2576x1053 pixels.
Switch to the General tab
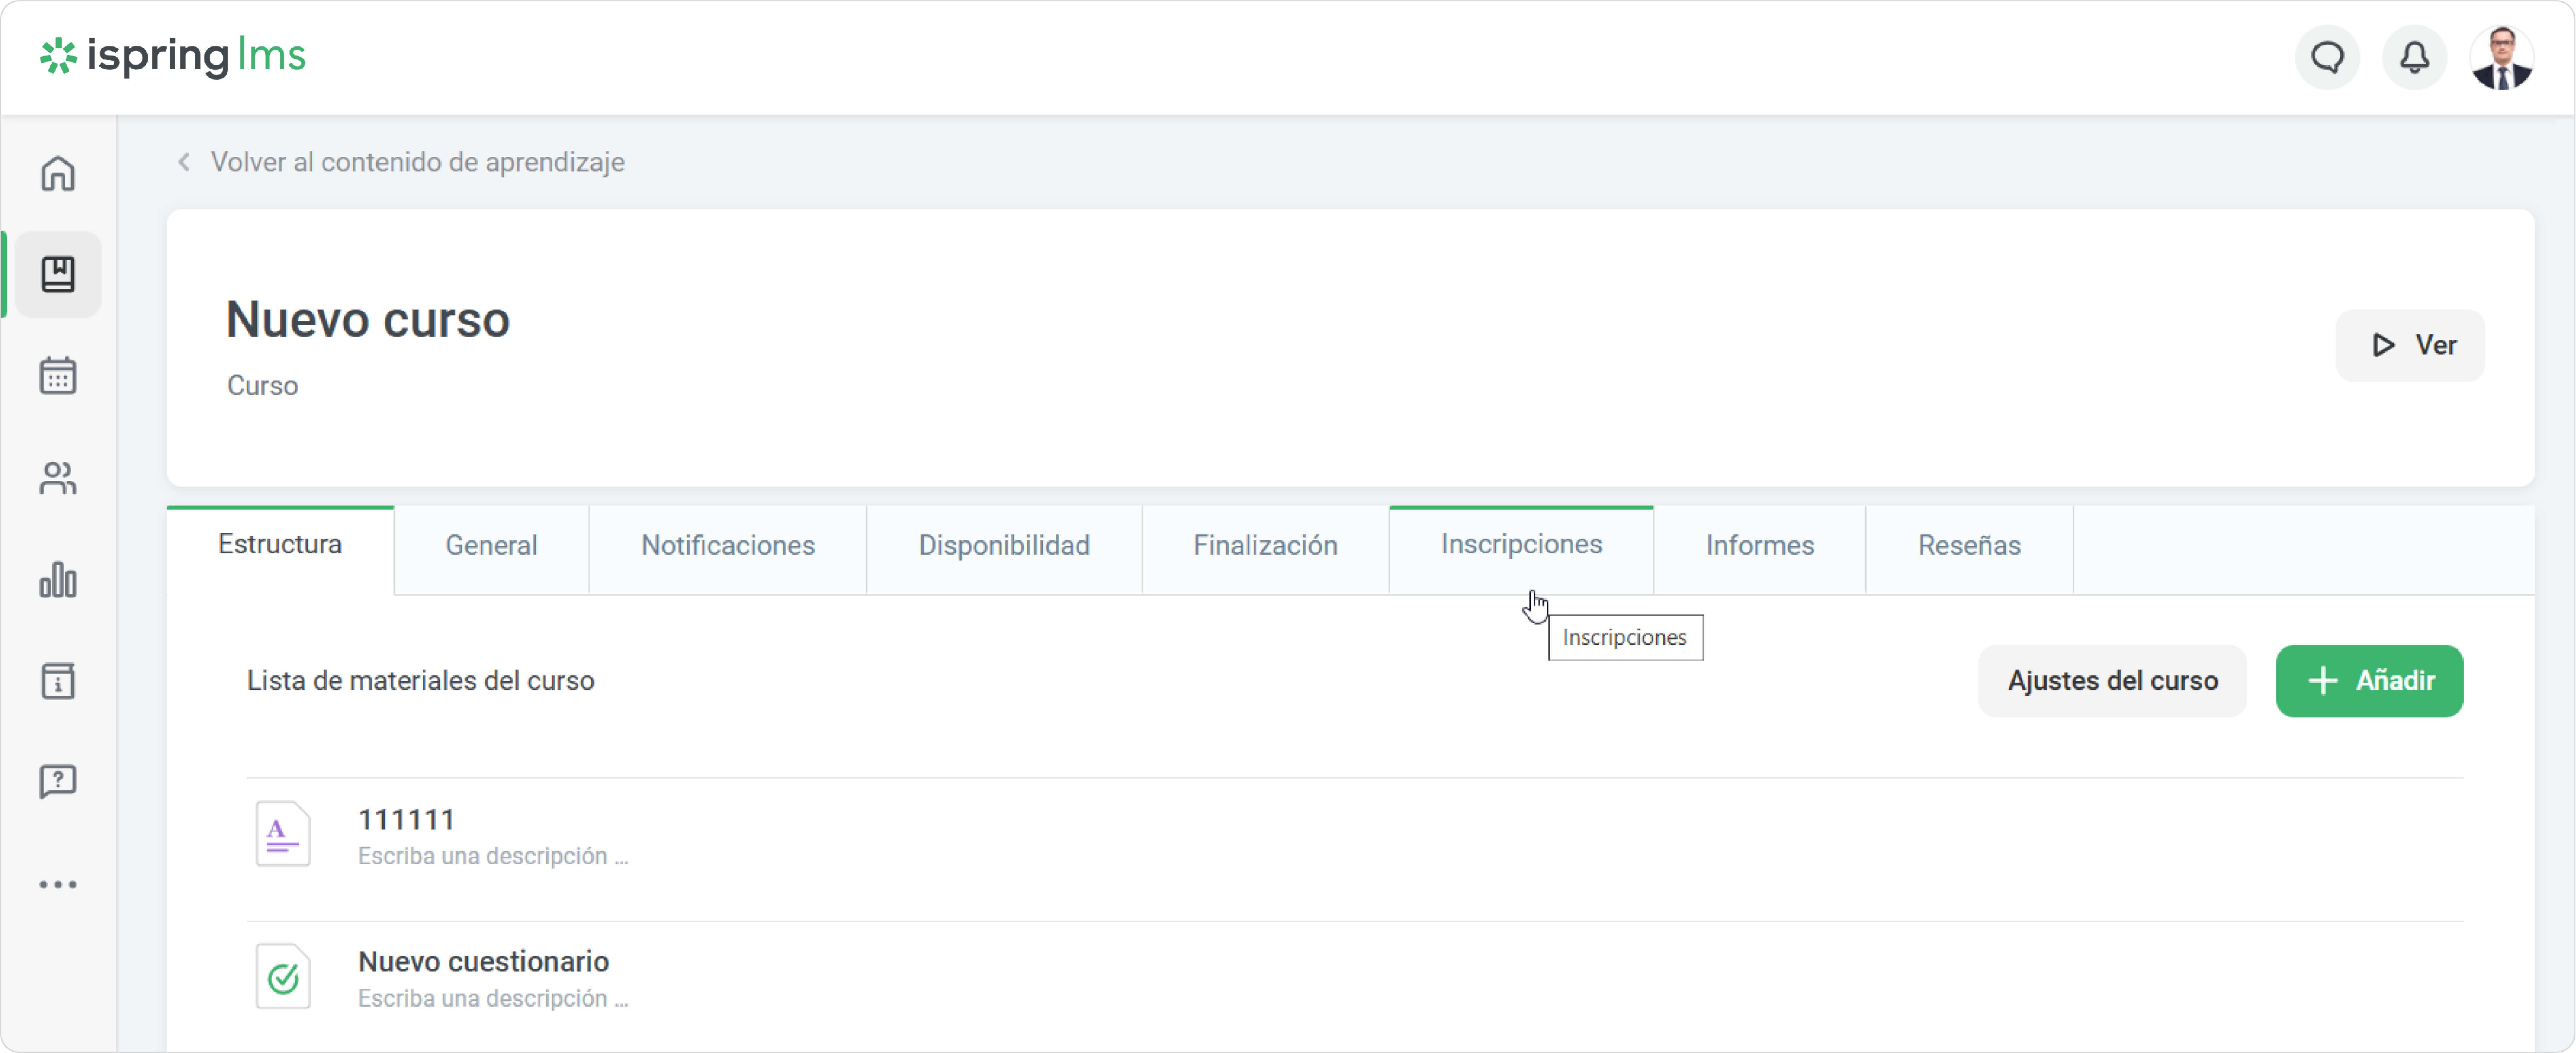click(491, 545)
